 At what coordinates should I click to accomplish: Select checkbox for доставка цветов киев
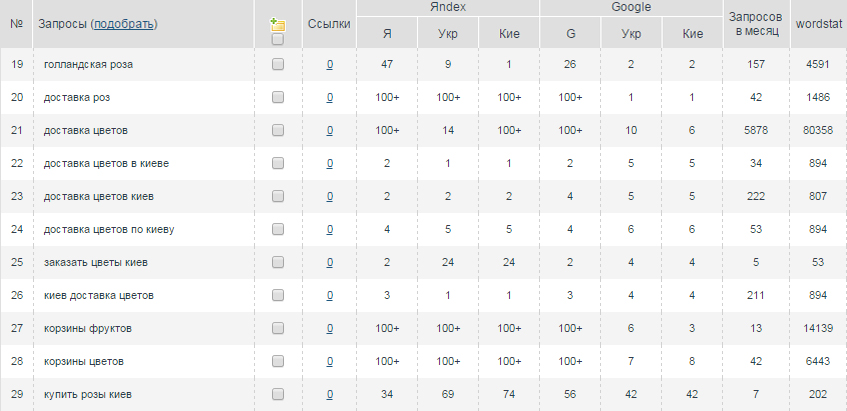278,196
